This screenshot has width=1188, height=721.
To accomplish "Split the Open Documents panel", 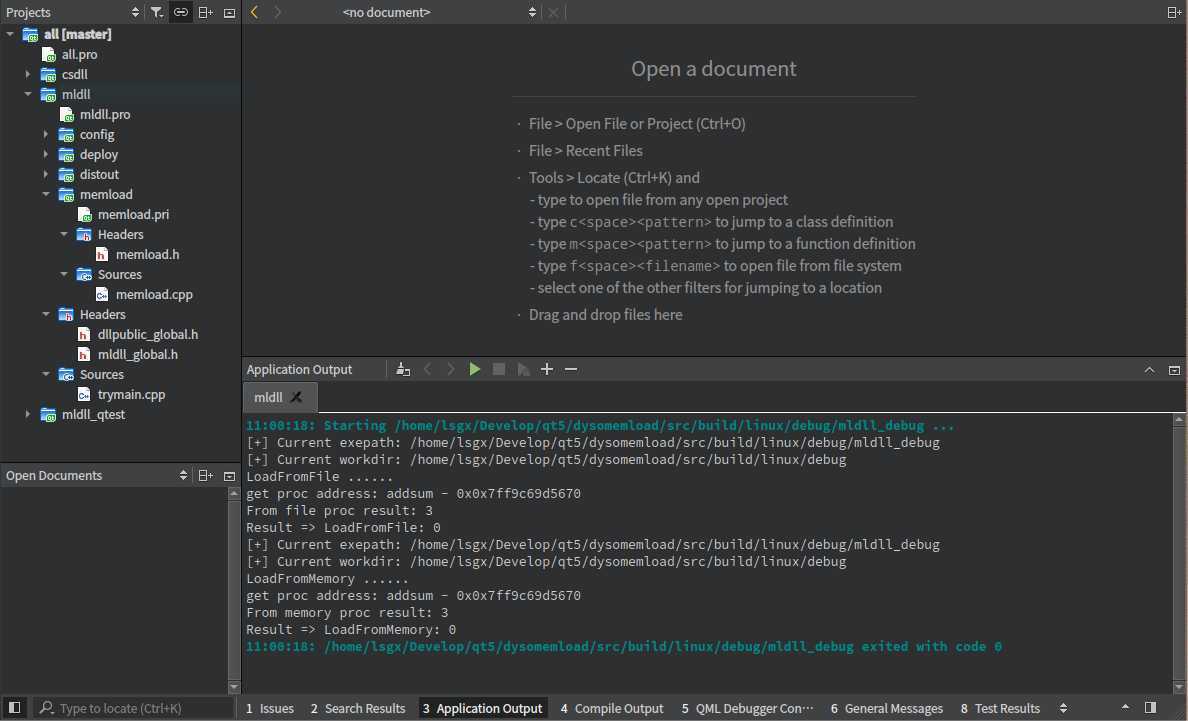I will (205, 476).
